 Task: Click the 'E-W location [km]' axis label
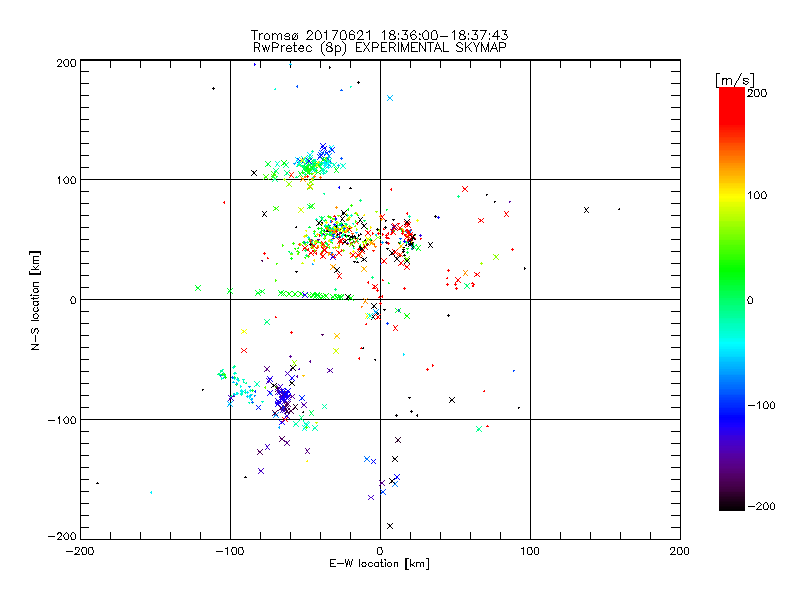(379, 564)
